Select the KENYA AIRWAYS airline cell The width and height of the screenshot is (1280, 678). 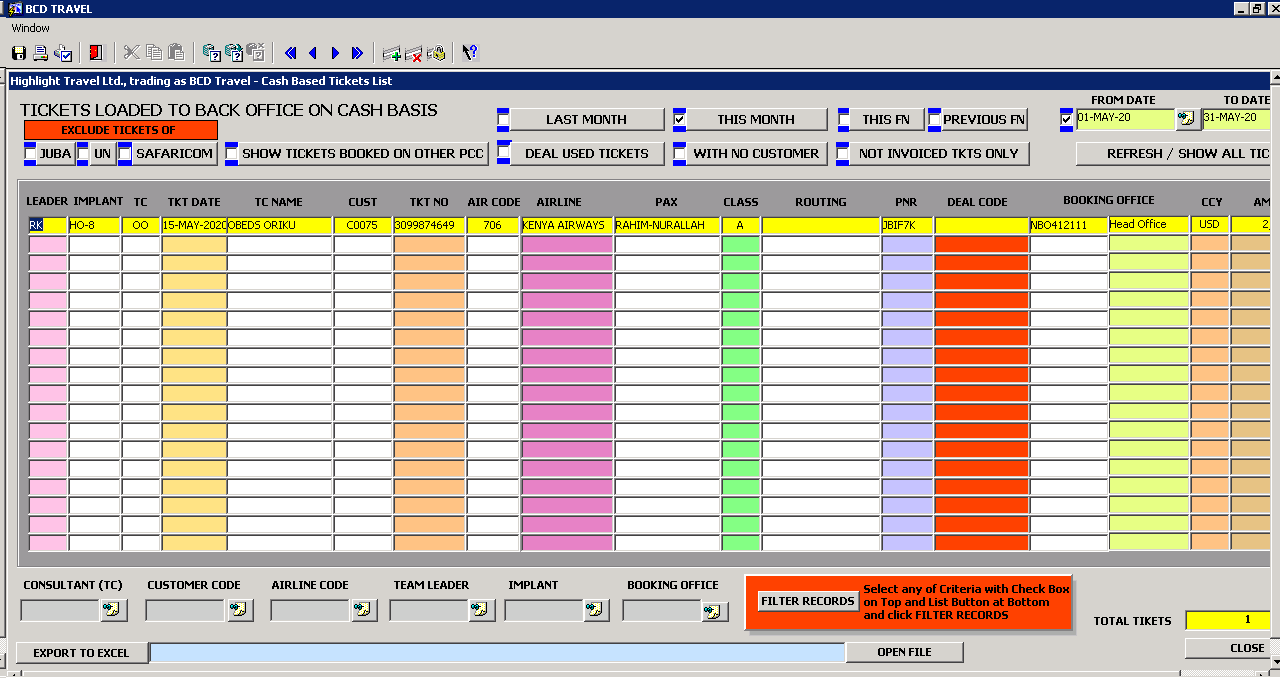click(567, 226)
